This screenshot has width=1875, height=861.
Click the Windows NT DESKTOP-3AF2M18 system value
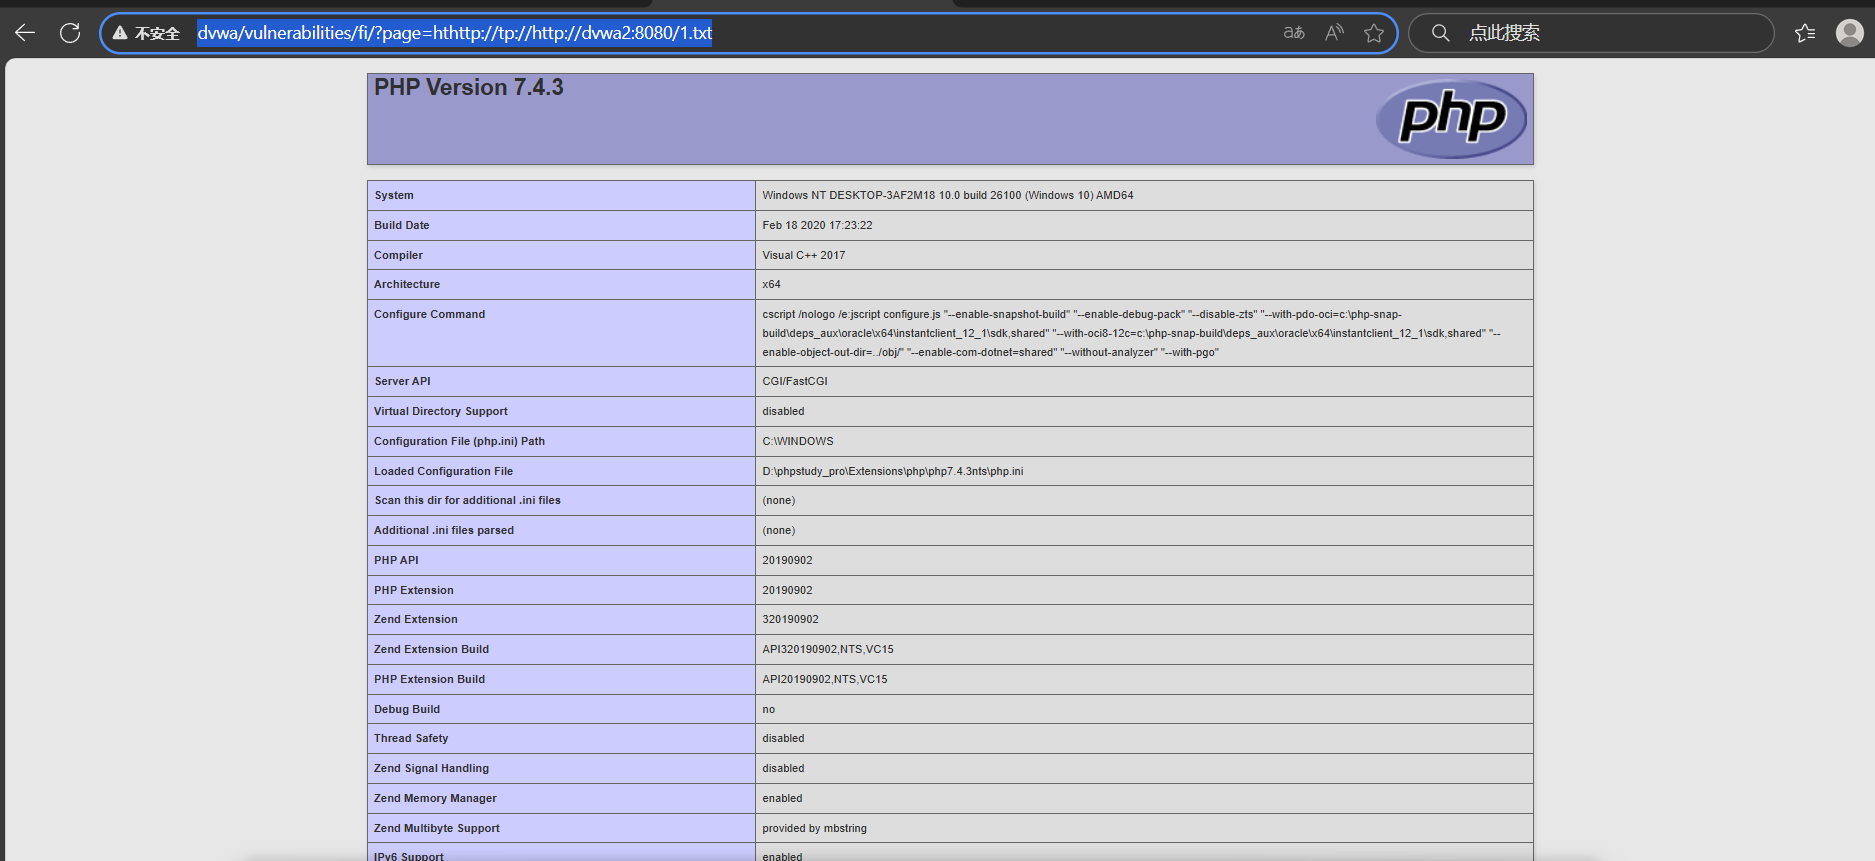tap(948, 196)
